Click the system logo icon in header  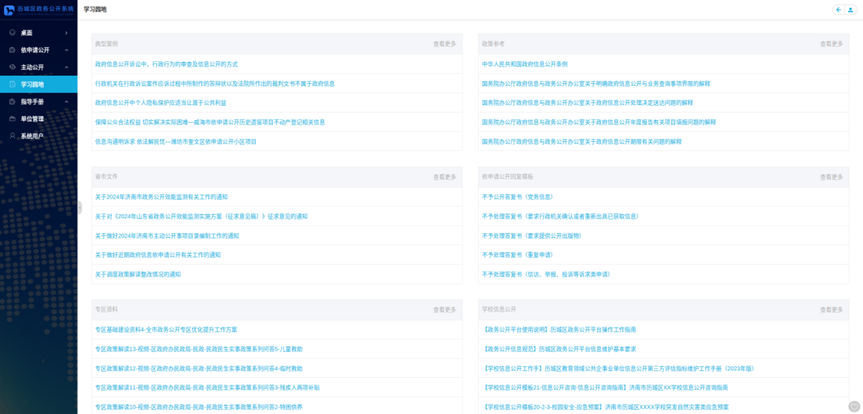(9, 10)
